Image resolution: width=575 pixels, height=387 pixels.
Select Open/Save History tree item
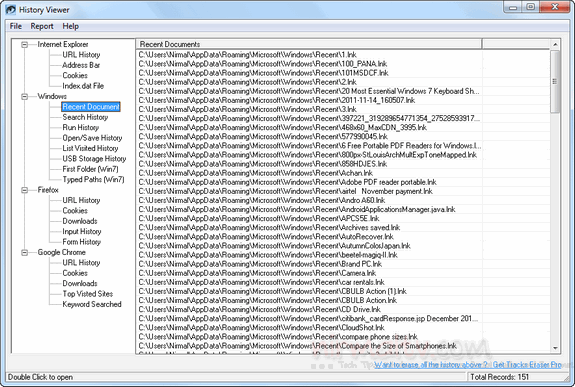92,138
